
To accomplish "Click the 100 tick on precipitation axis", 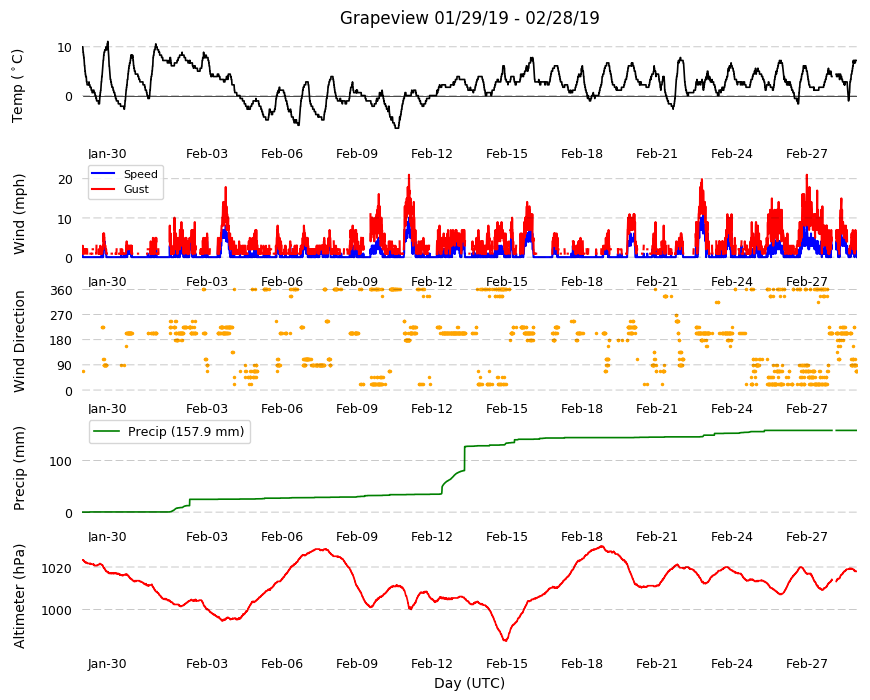I will tap(61, 461).
